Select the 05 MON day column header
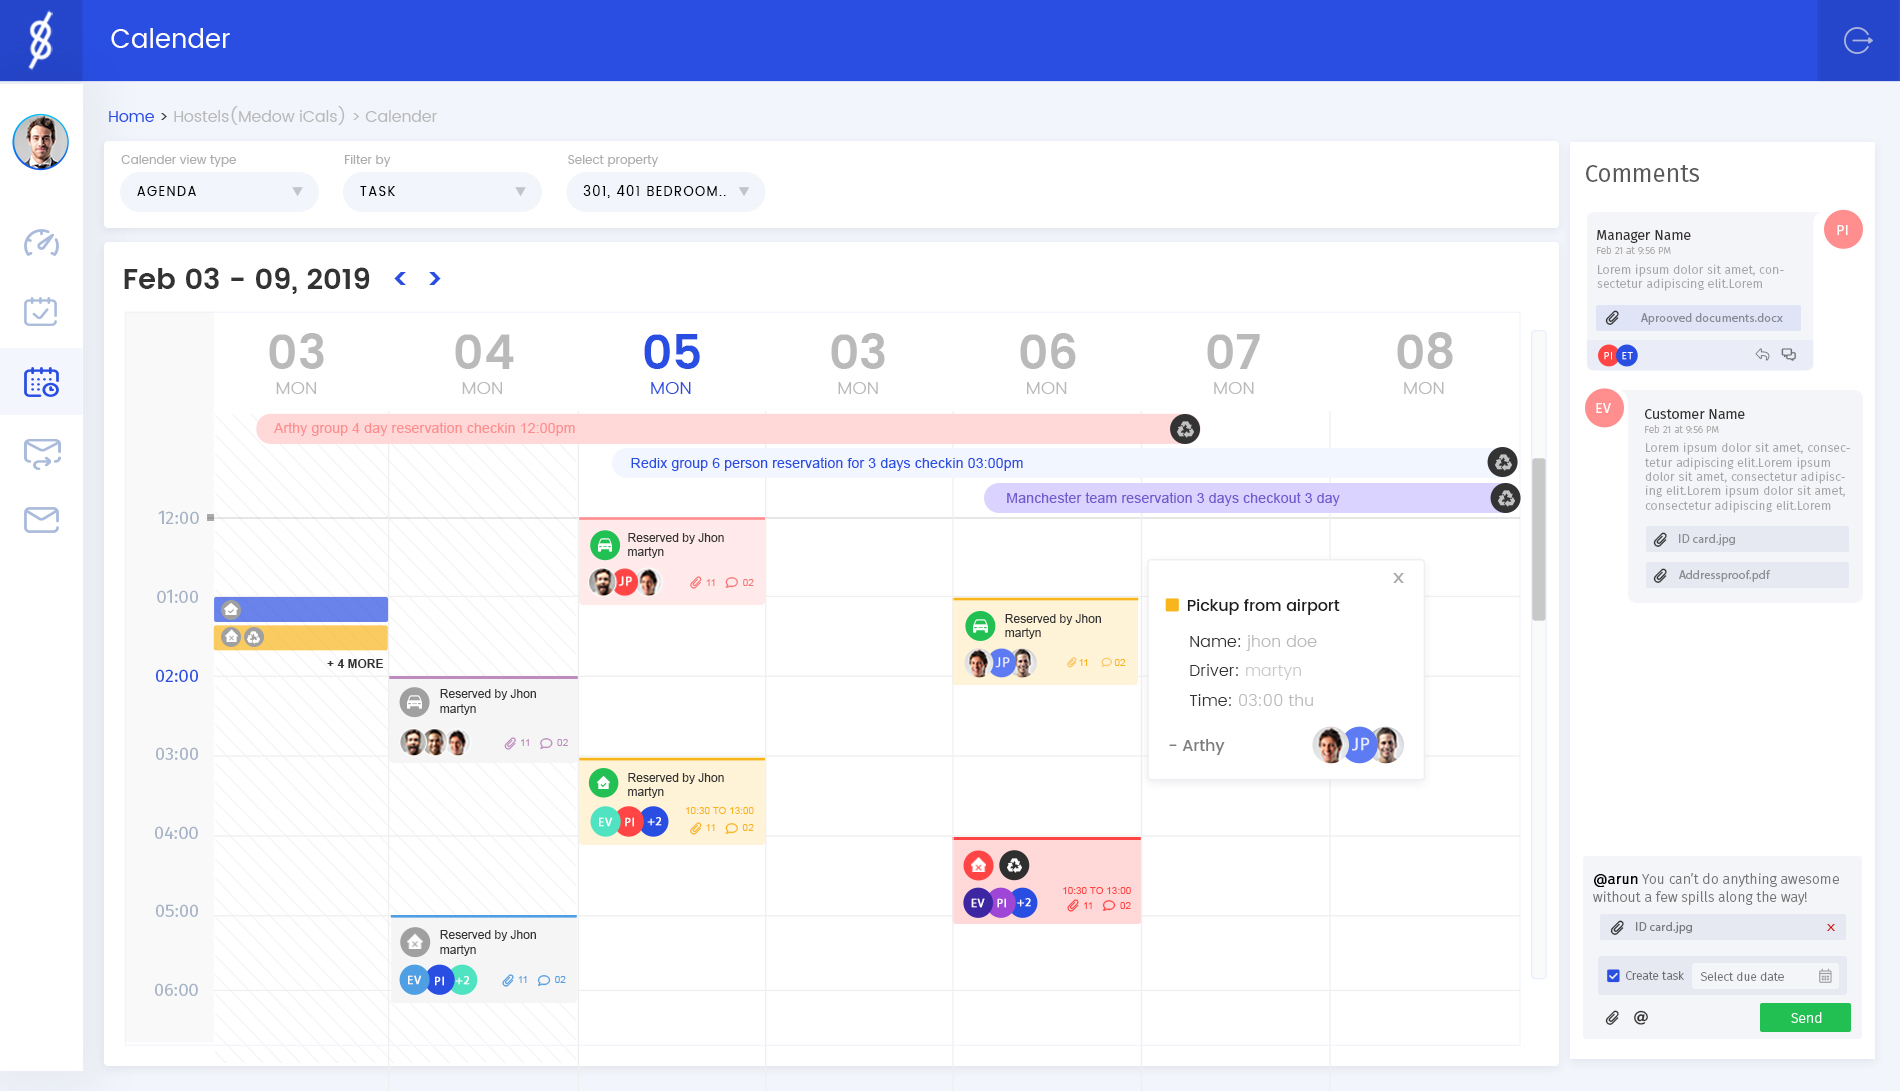The height and width of the screenshot is (1091, 1900). point(671,364)
